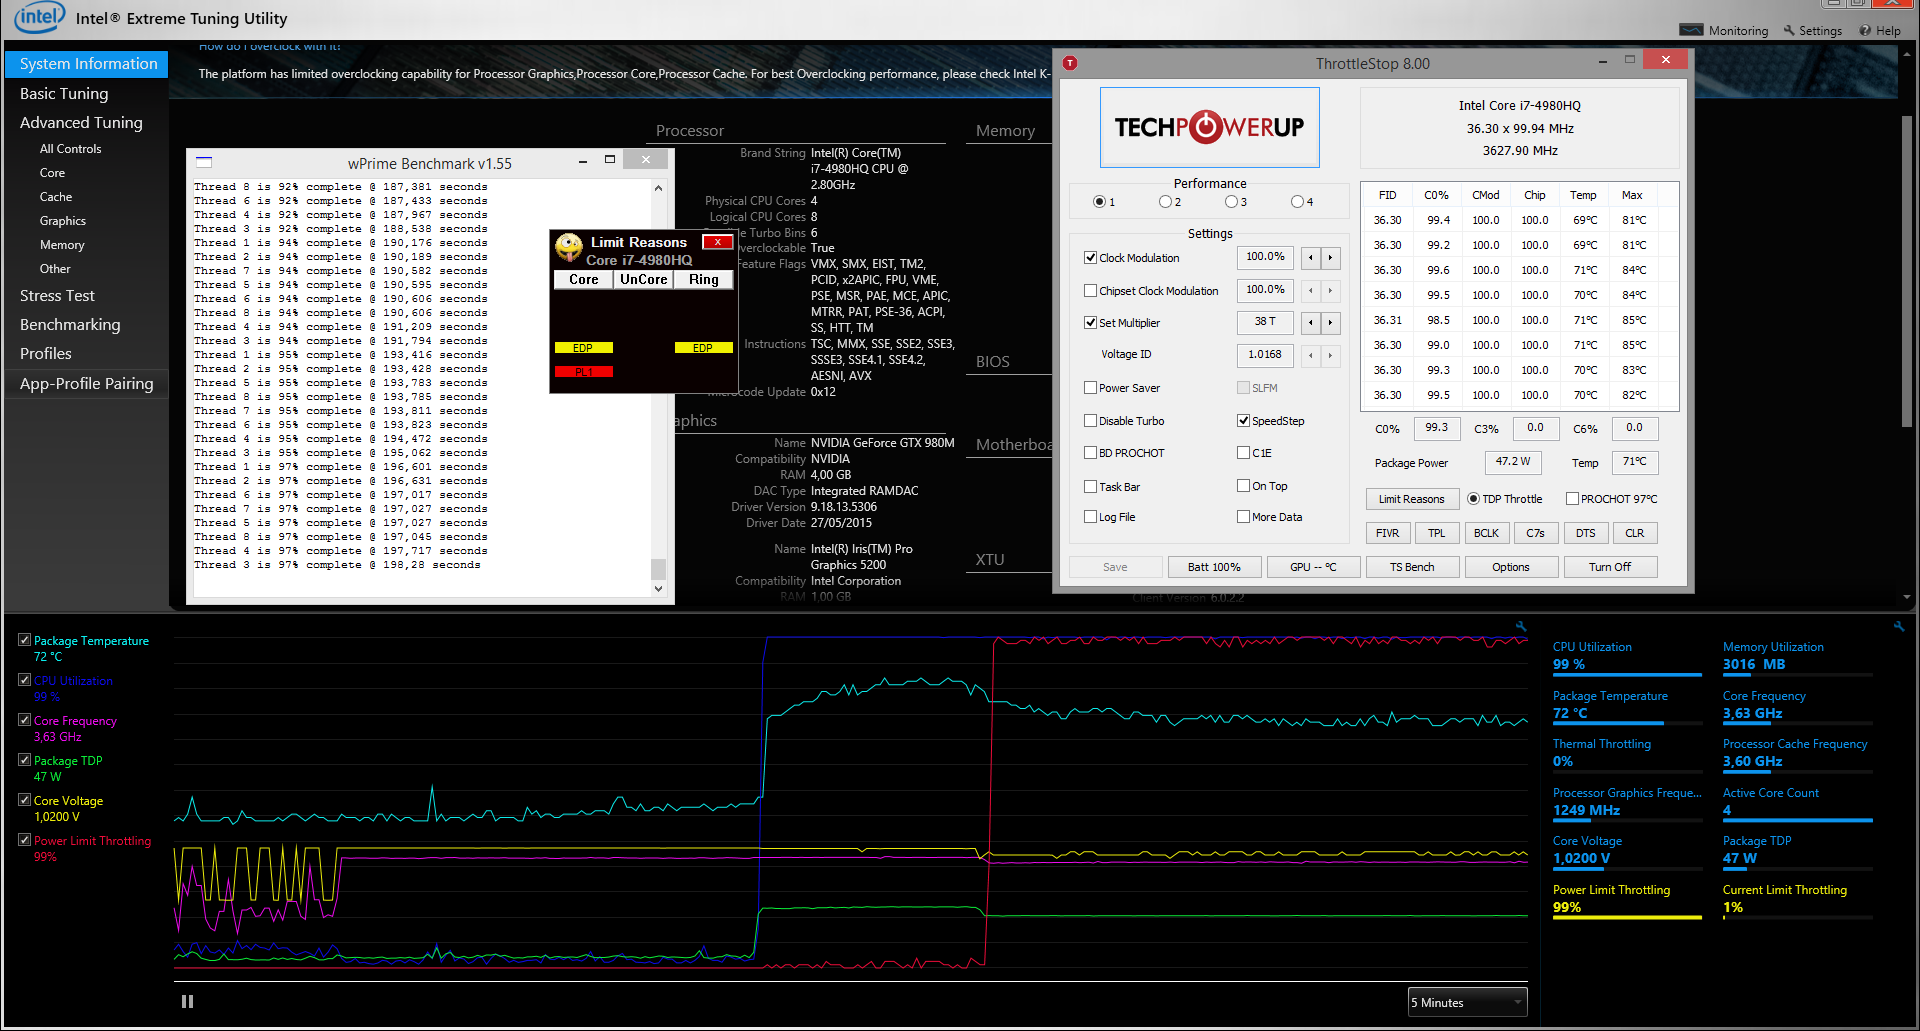Screen dimensions: 1920x1031
Task: Click the BCLK button
Action: [1486, 533]
